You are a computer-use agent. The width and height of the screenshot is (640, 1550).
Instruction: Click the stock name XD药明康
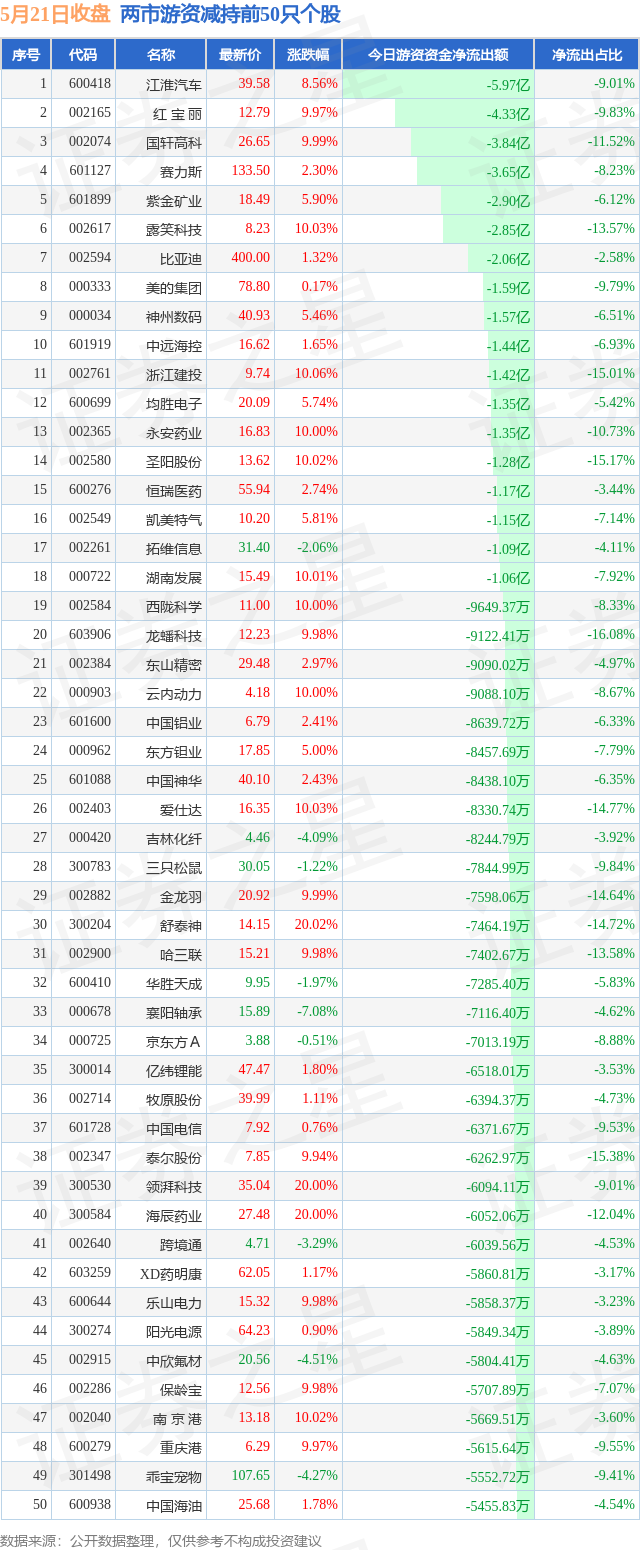(171, 1273)
